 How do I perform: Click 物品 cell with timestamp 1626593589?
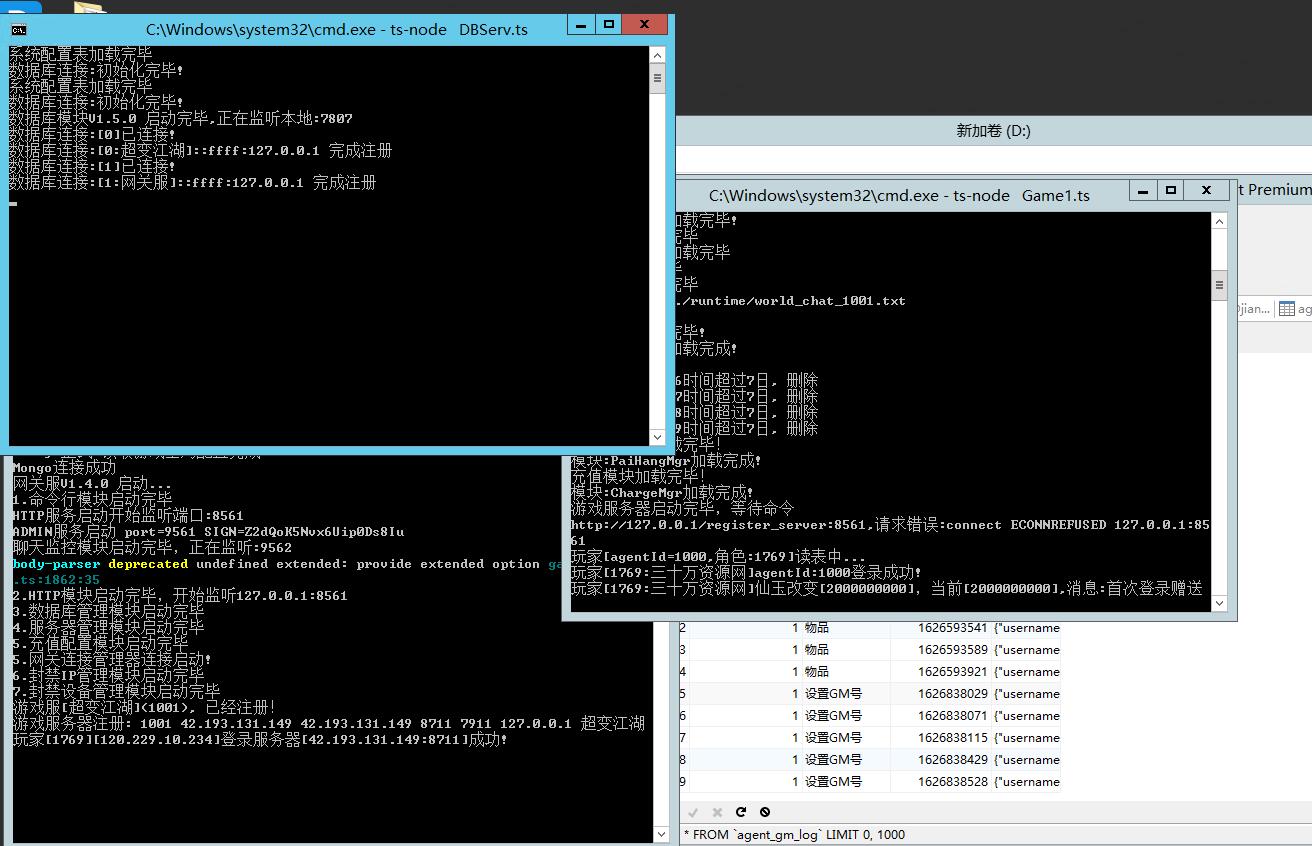click(817, 650)
